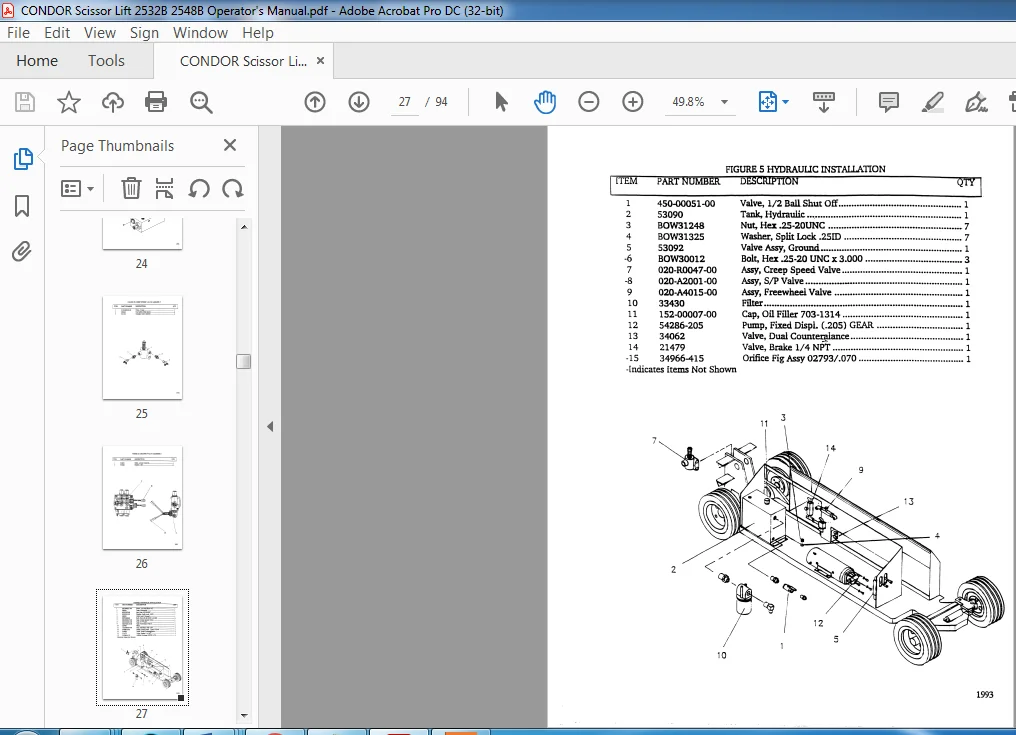Open the Sign menu
This screenshot has height=735, width=1016.
144,32
